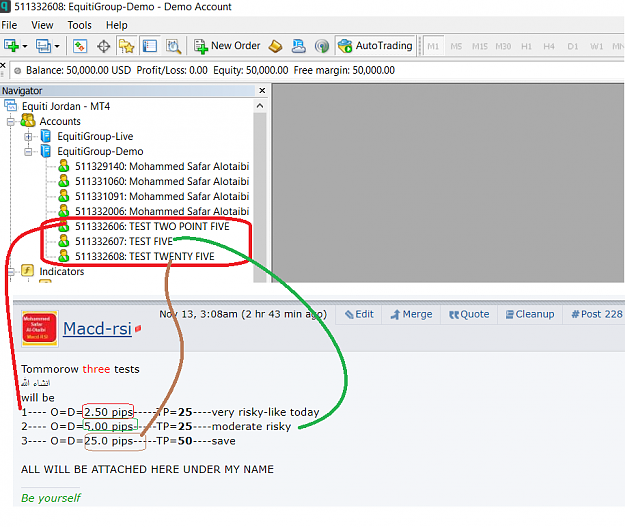Toggle the Navigator star-folder icon
Viewport: 625px width, 527px height.
point(126,46)
